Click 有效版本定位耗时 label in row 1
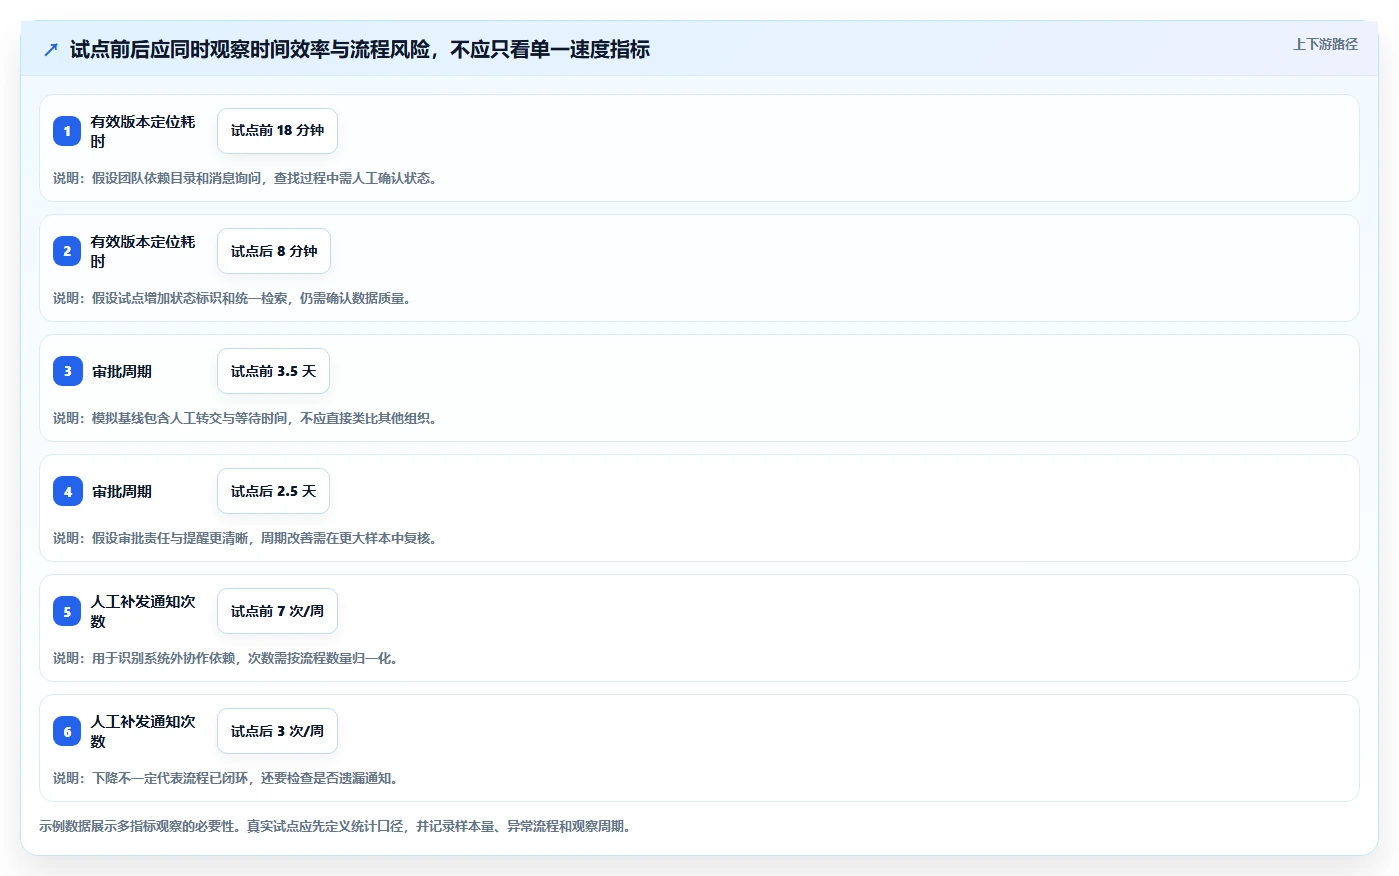1399x876 pixels. pyautogui.click(x=143, y=131)
